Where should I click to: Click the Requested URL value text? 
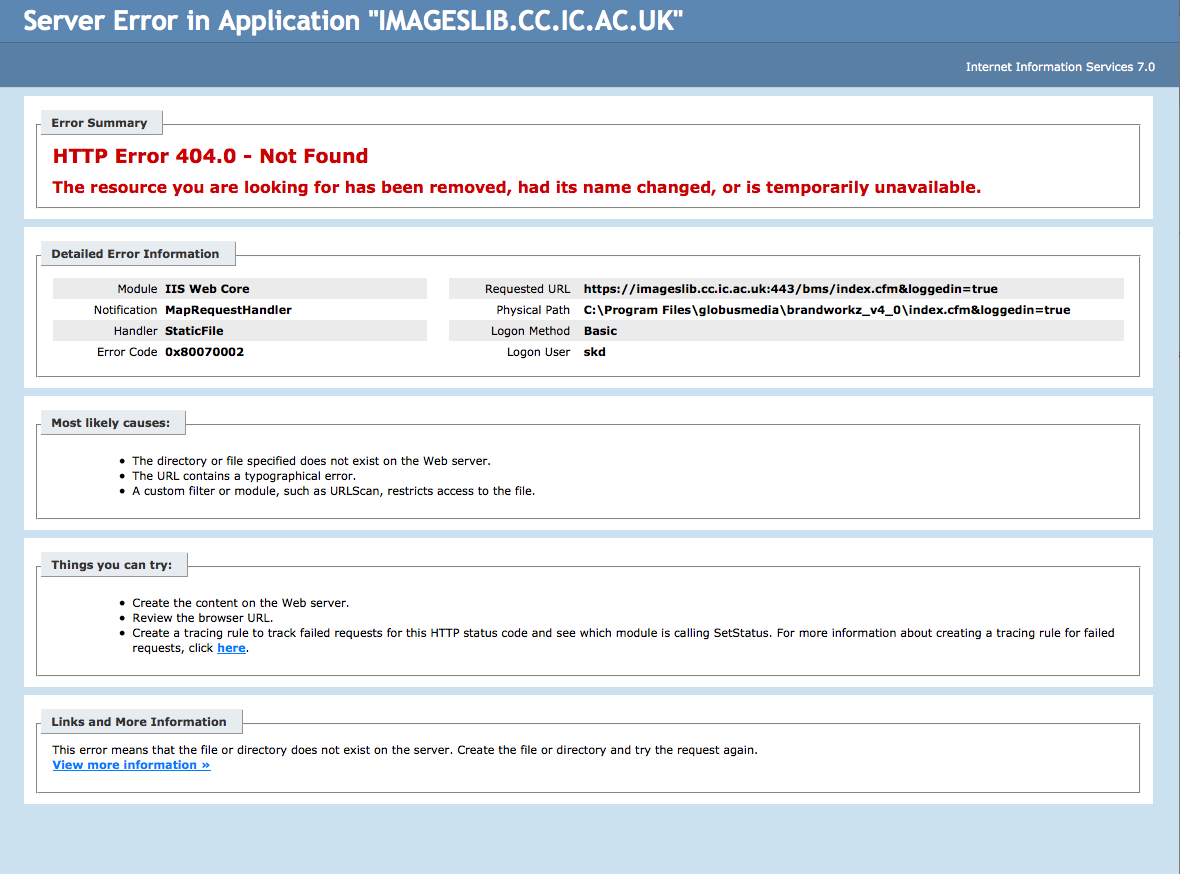[x=790, y=289]
